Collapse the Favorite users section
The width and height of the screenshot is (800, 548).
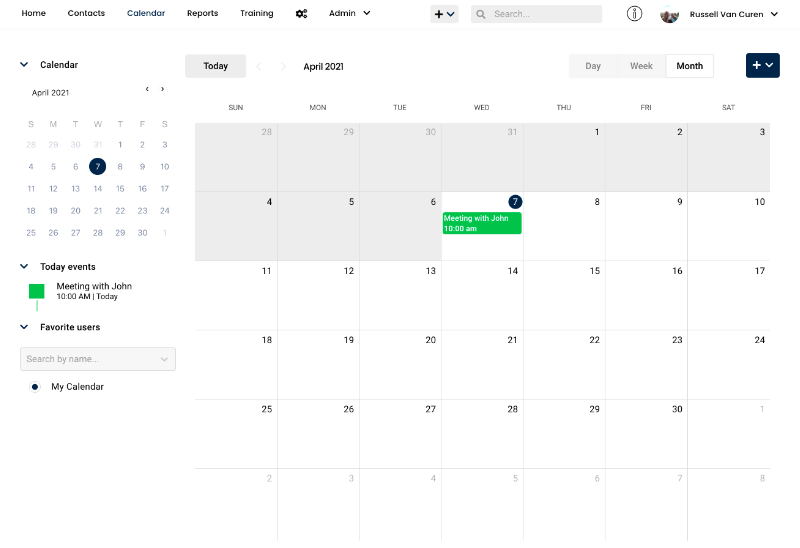point(24,327)
